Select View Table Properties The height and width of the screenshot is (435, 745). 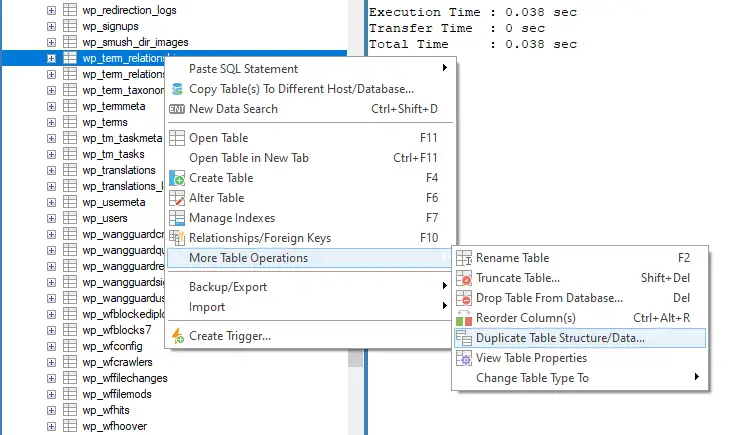531,358
